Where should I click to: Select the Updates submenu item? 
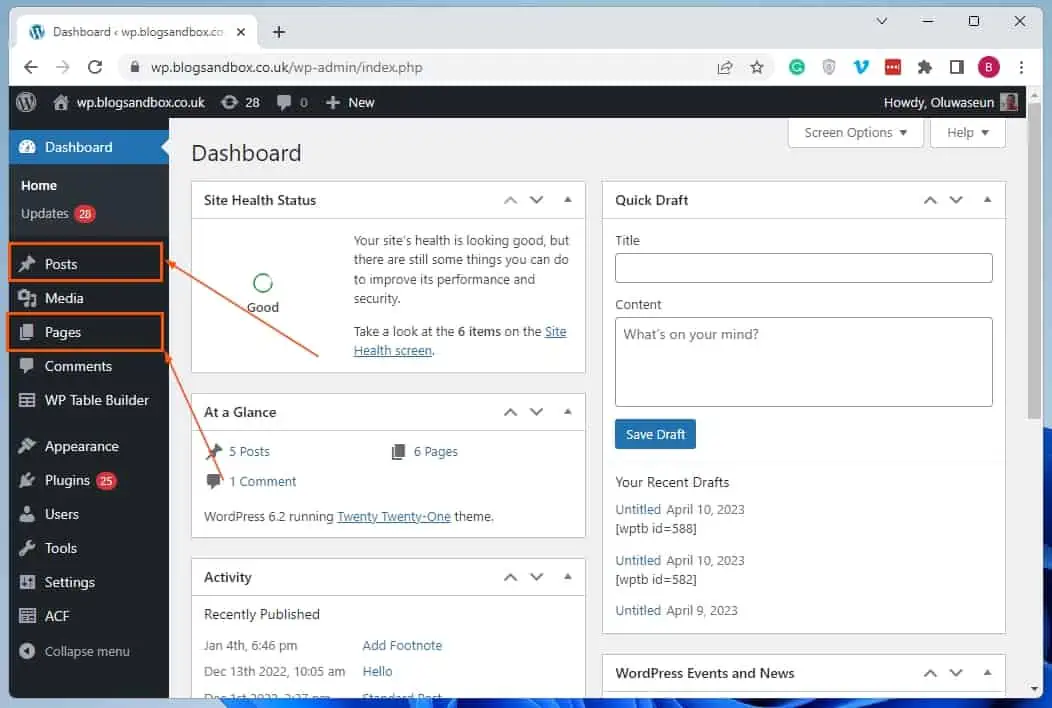tap(58, 213)
